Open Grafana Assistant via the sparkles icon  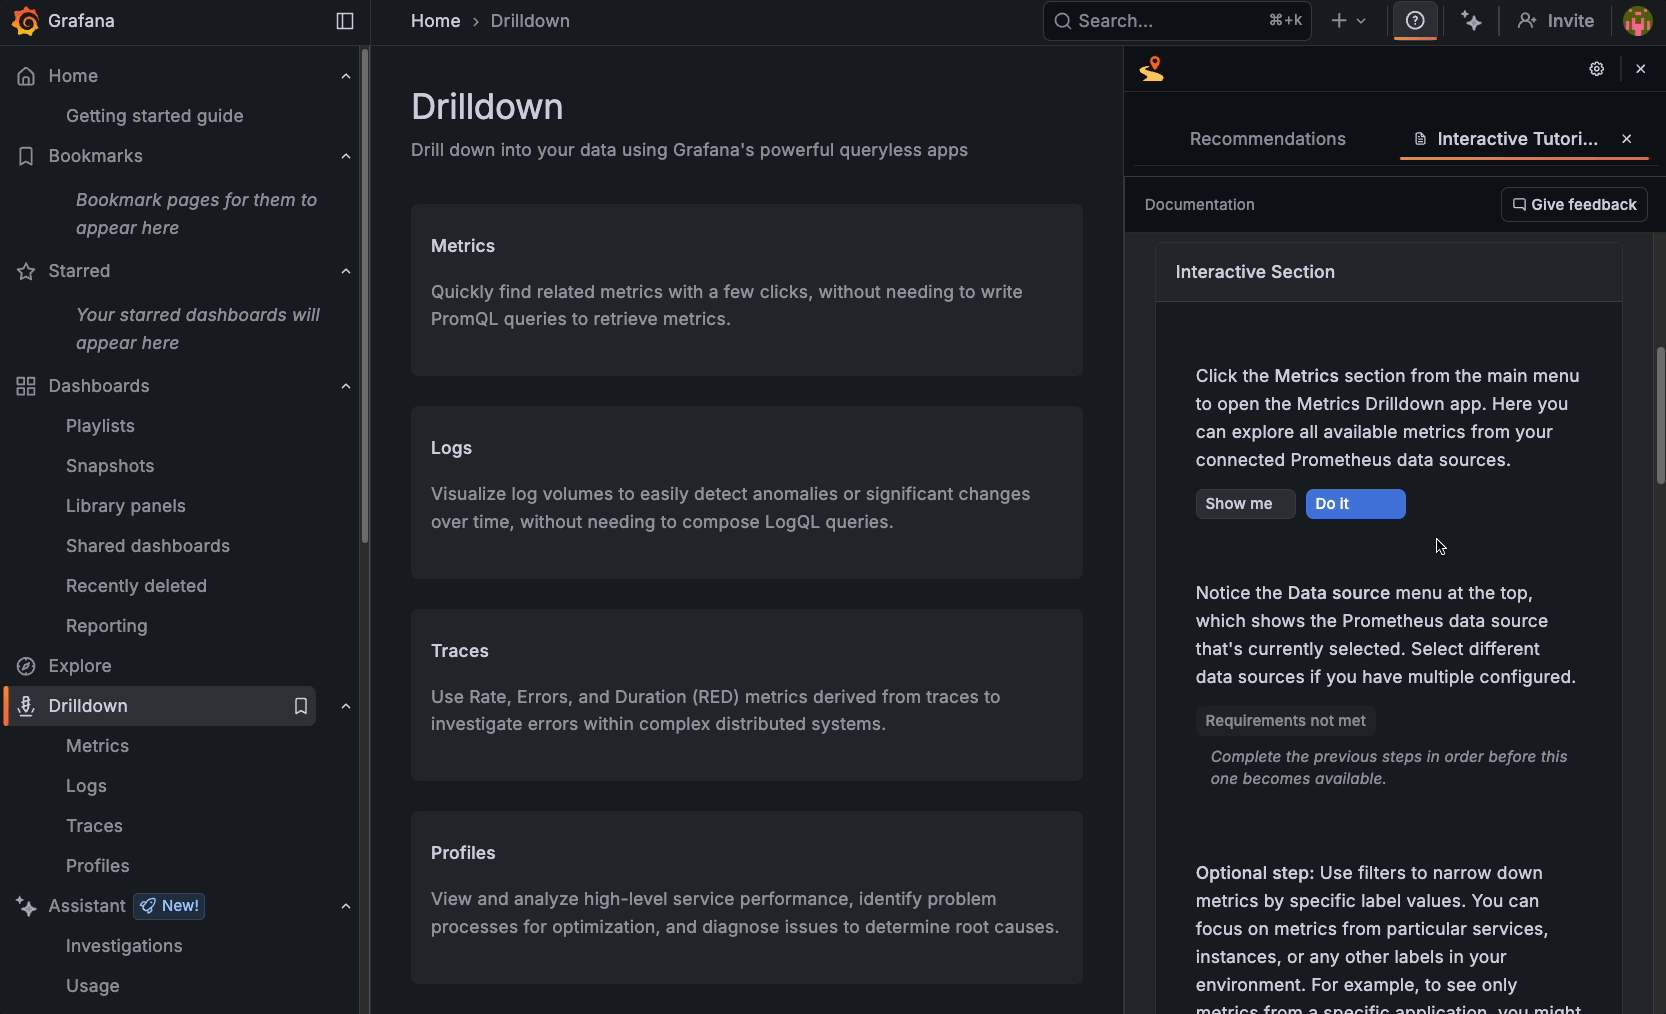[x=1471, y=20]
